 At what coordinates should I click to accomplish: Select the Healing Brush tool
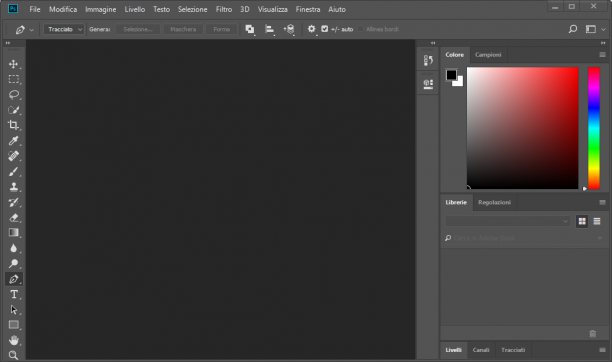[14, 156]
